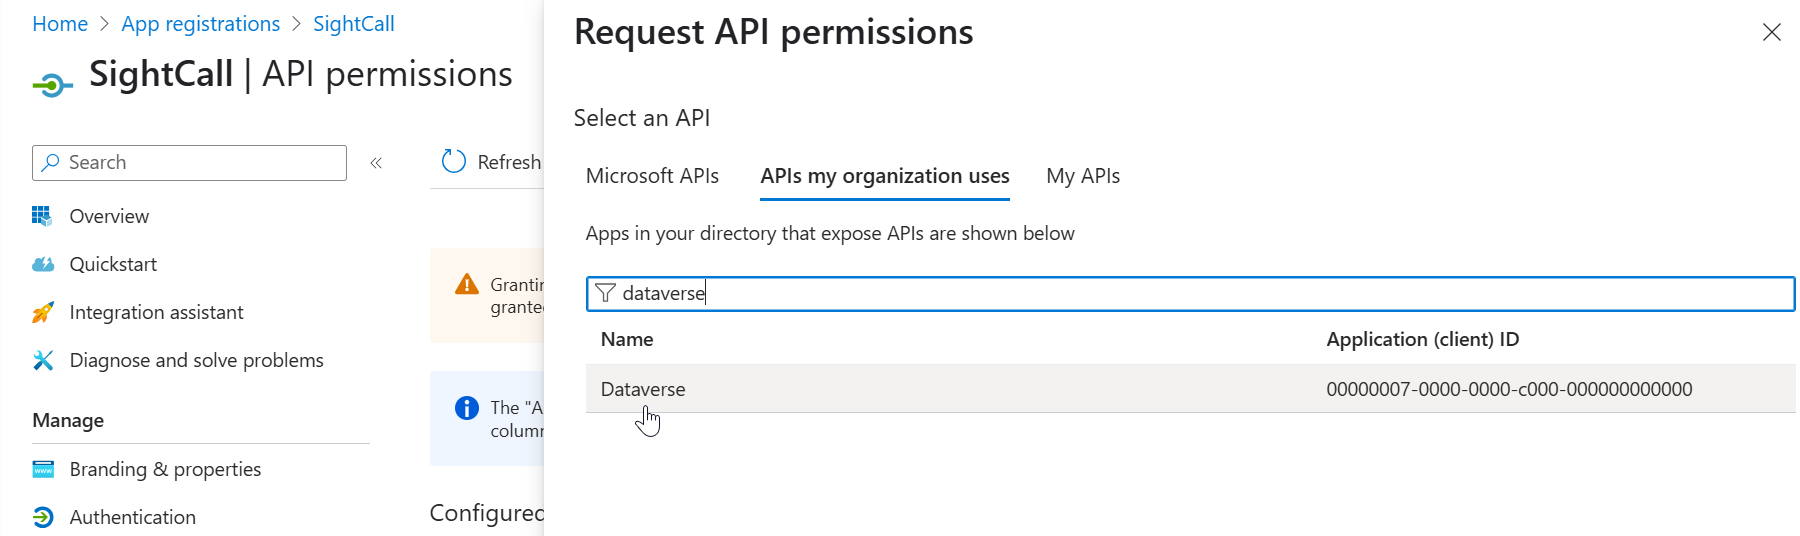This screenshot has height=536, width=1800.
Task: Open Integration assistant in the sidebar
Action: pyautogui.click(x=156, y=312)
